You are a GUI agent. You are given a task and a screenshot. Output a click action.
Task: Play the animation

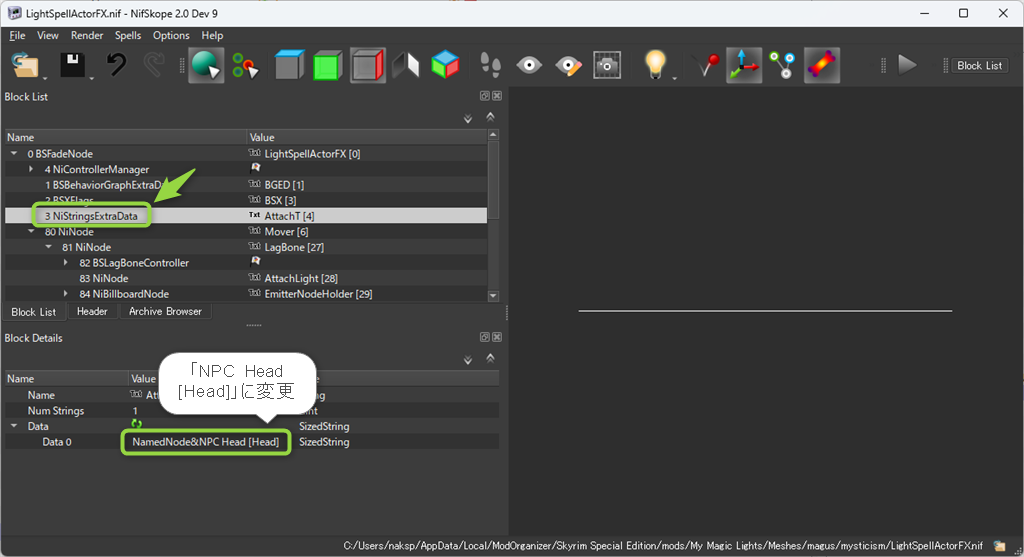[x=907, y=65]
